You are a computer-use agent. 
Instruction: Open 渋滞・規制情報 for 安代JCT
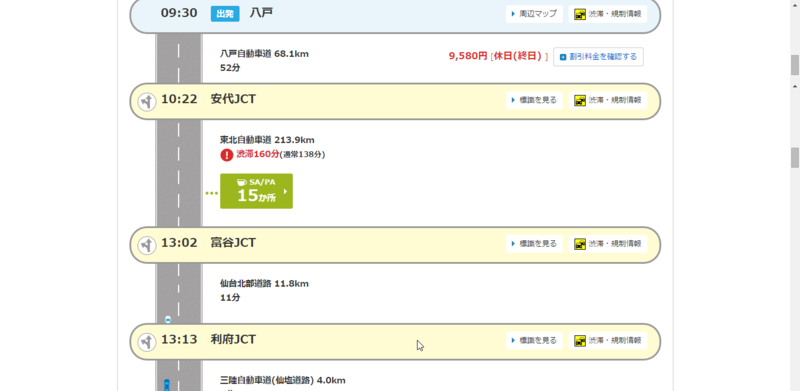[608, 101]
